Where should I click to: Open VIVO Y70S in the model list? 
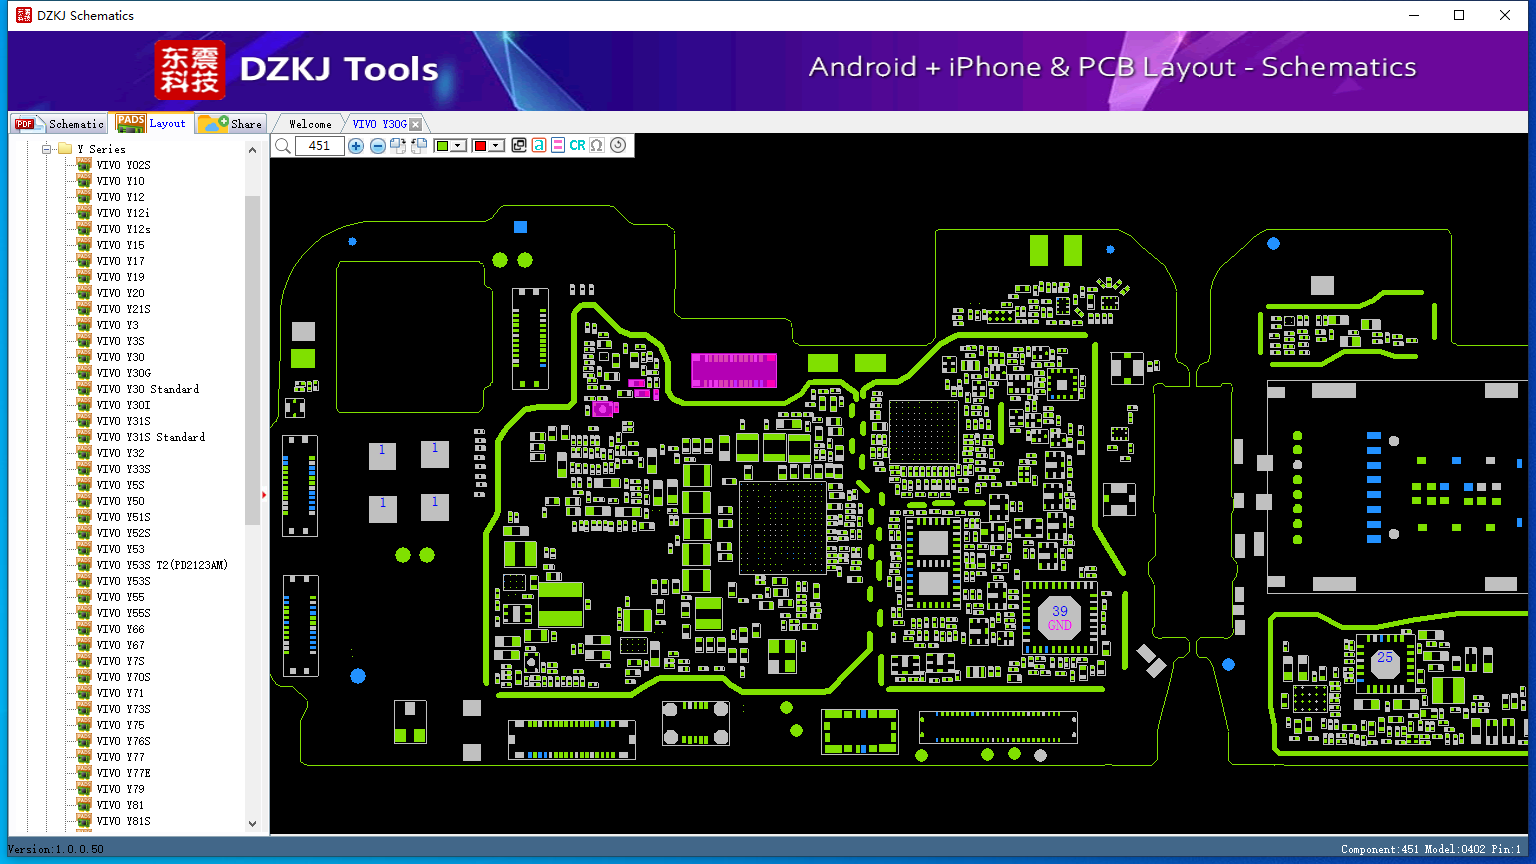click(x=123, y=677)
